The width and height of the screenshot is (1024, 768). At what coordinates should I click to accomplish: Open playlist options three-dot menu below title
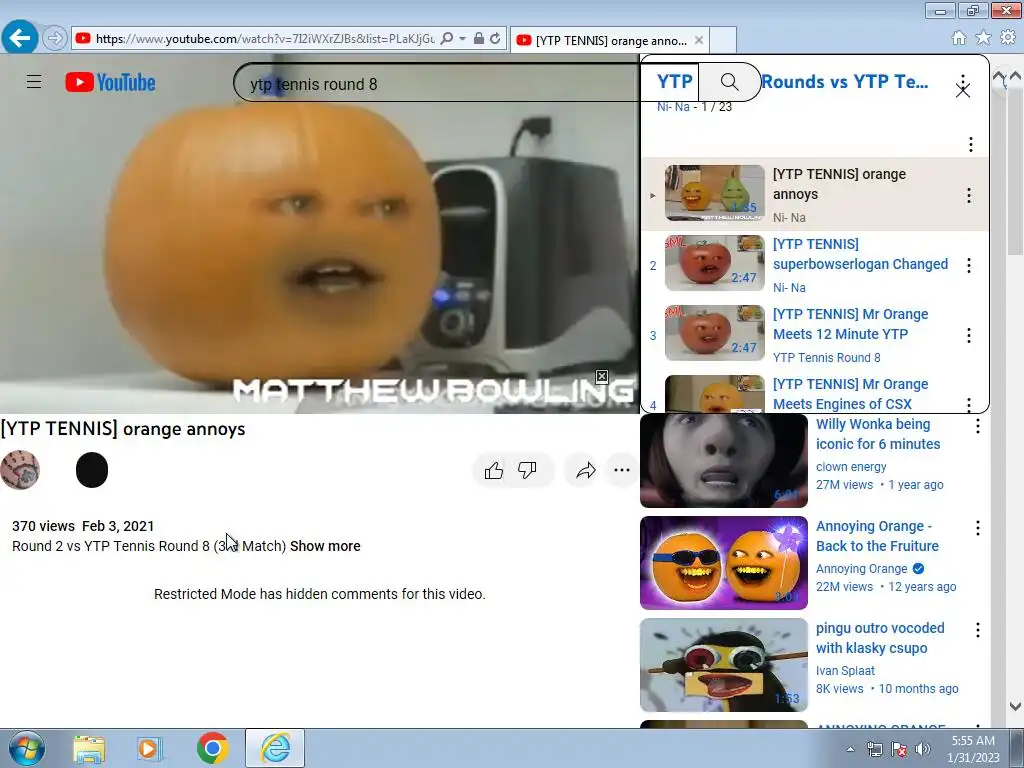tap(970, 144)
